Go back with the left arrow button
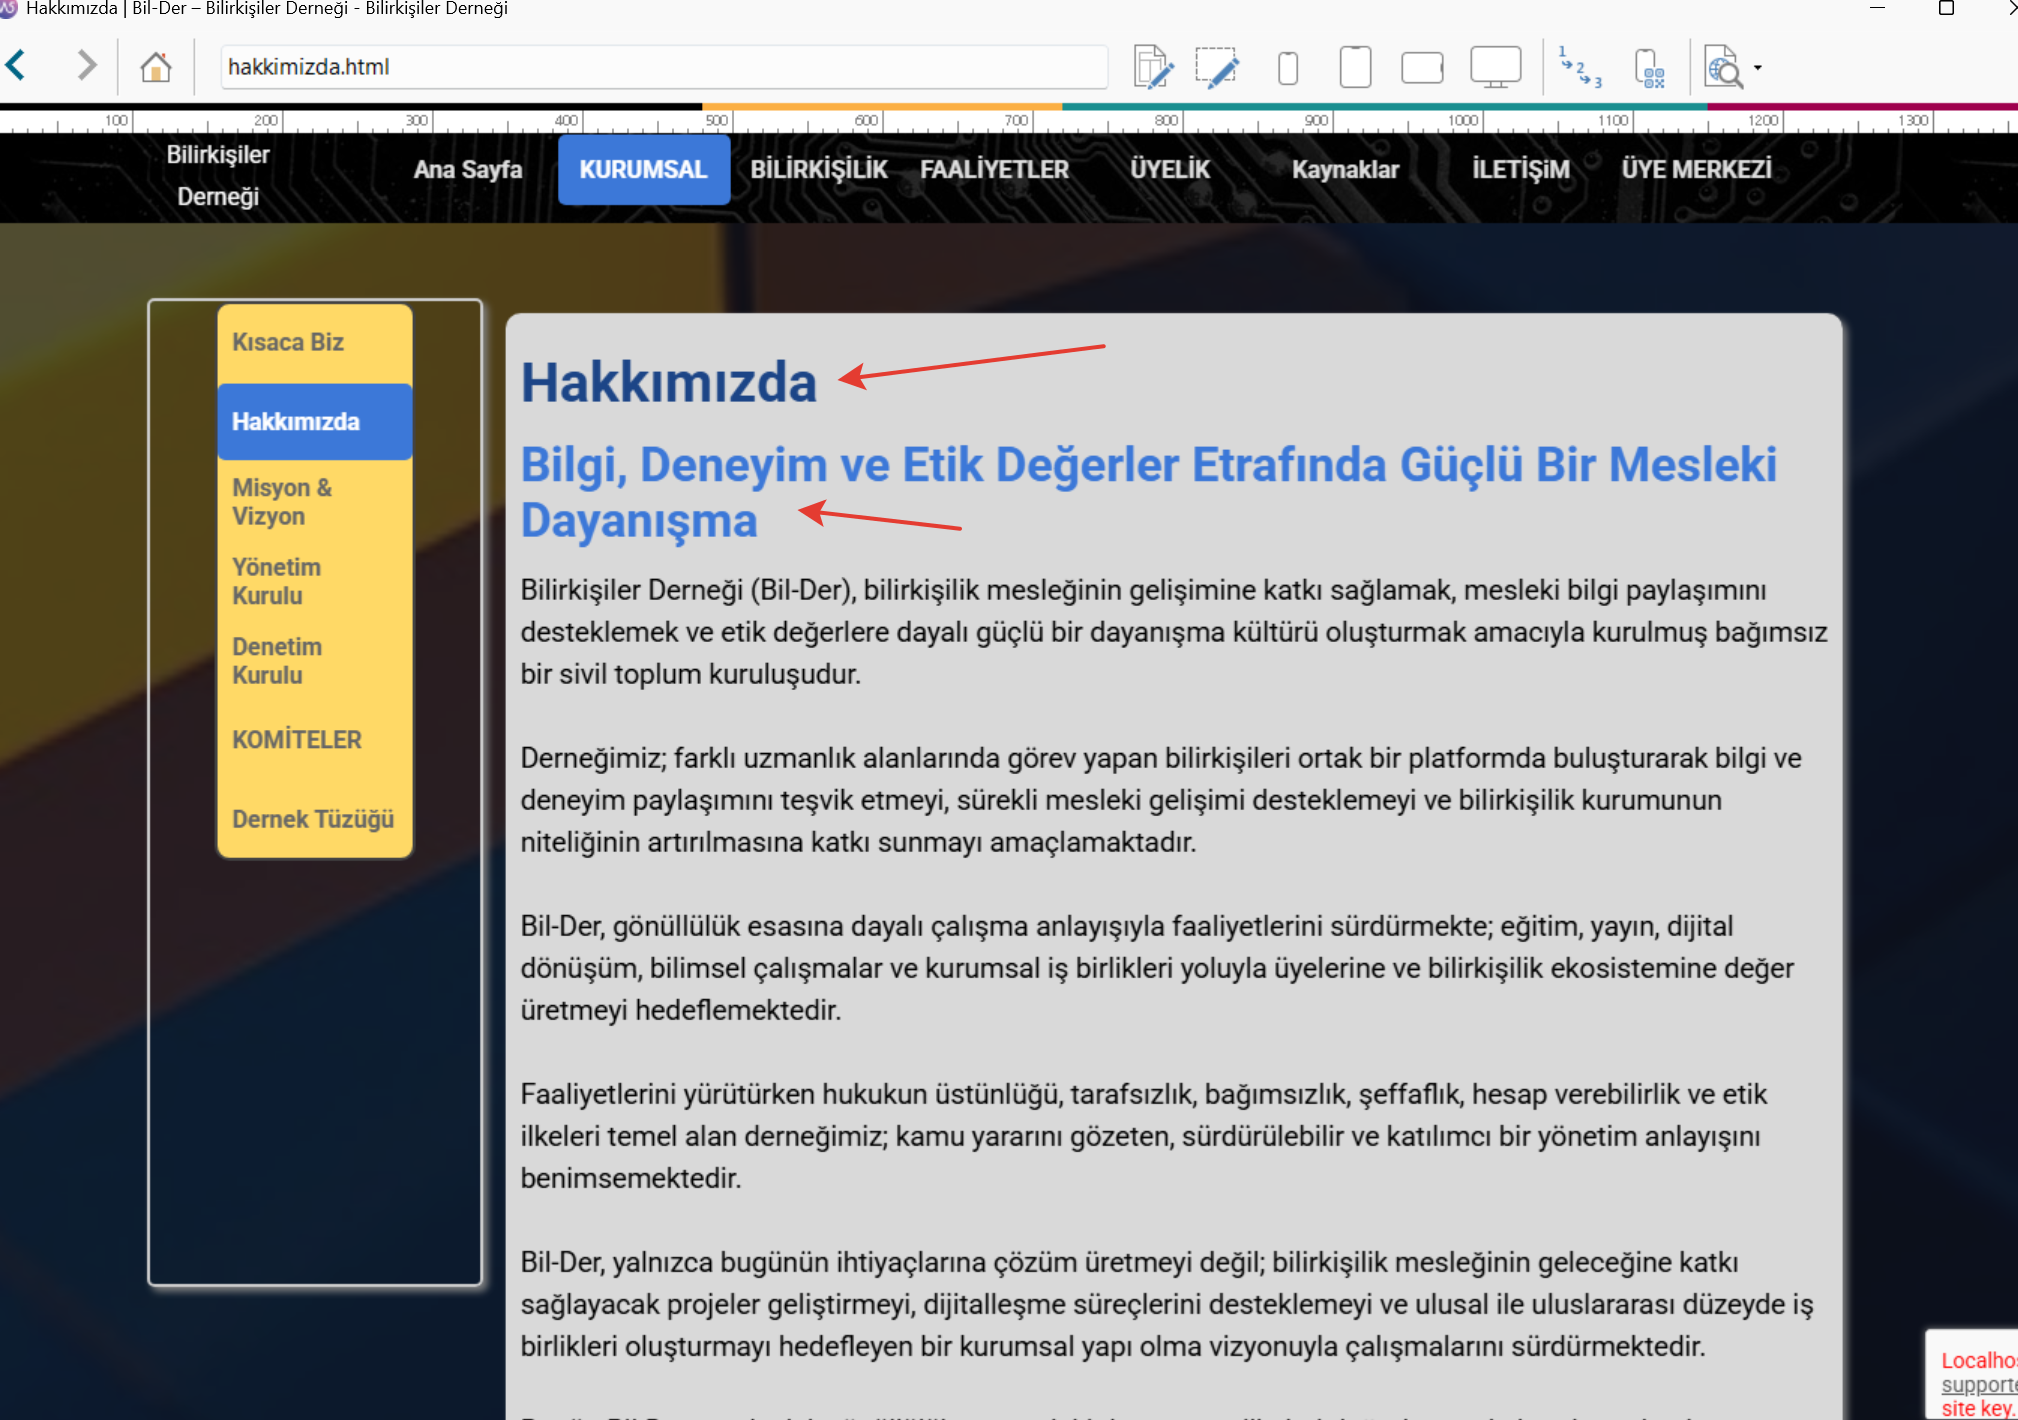 click(16, 66)
